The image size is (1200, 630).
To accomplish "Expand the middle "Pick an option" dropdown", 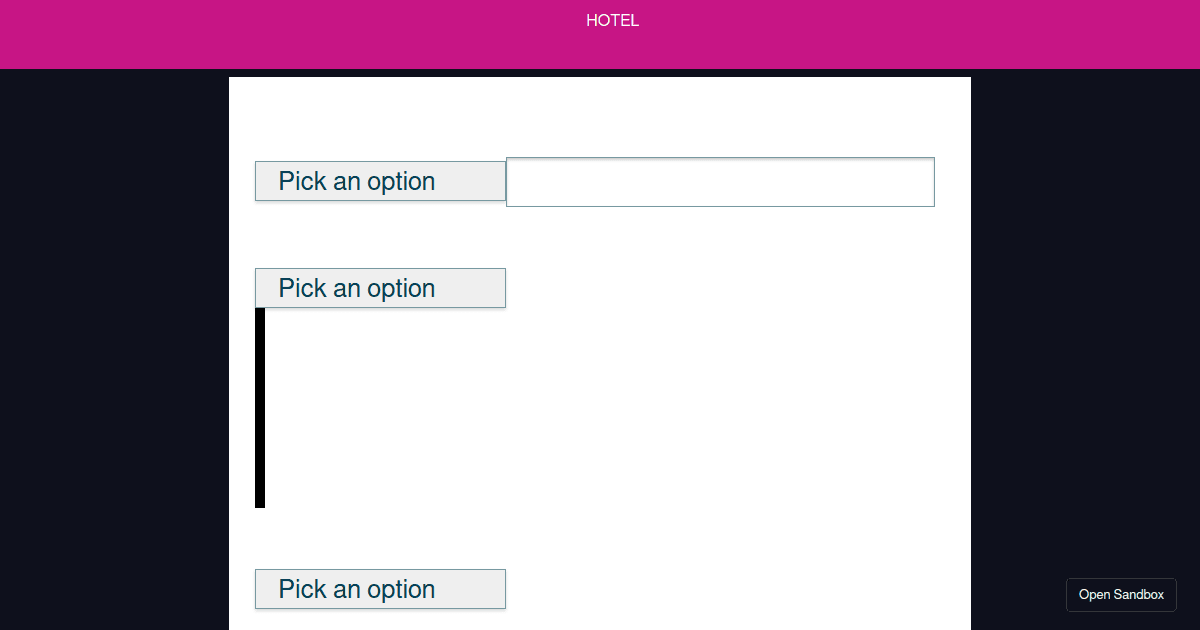I will (380, 288).
